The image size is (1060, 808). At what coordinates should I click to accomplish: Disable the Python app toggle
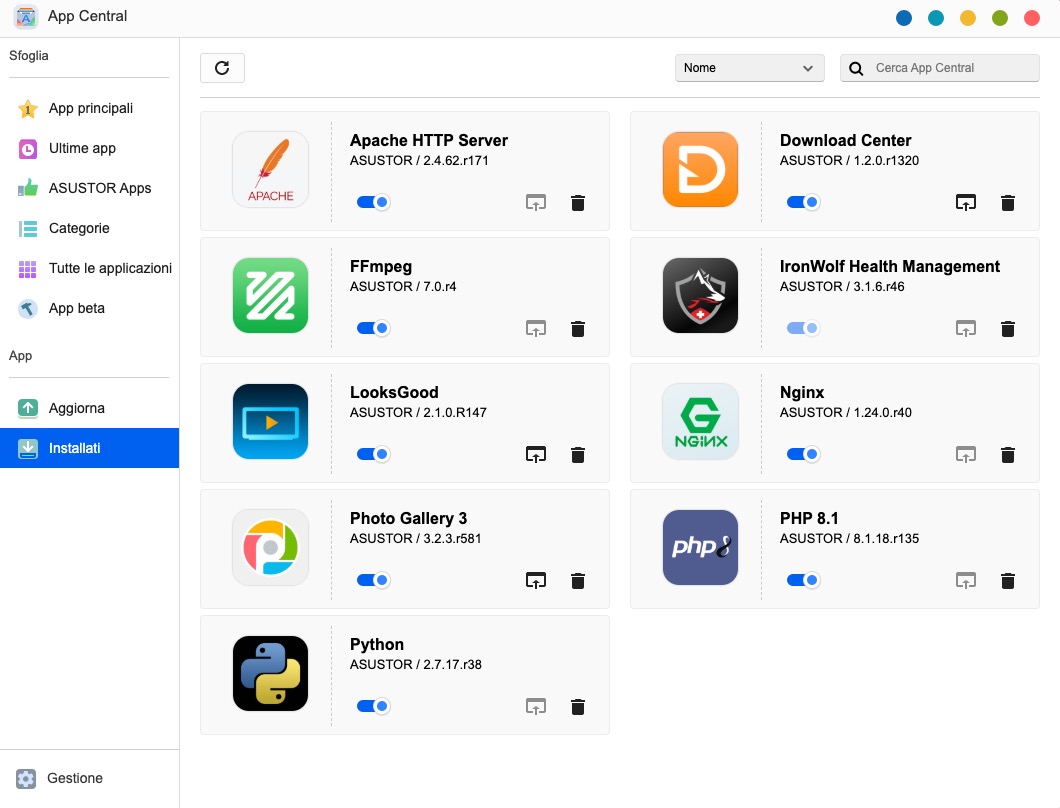pos(373,706)
